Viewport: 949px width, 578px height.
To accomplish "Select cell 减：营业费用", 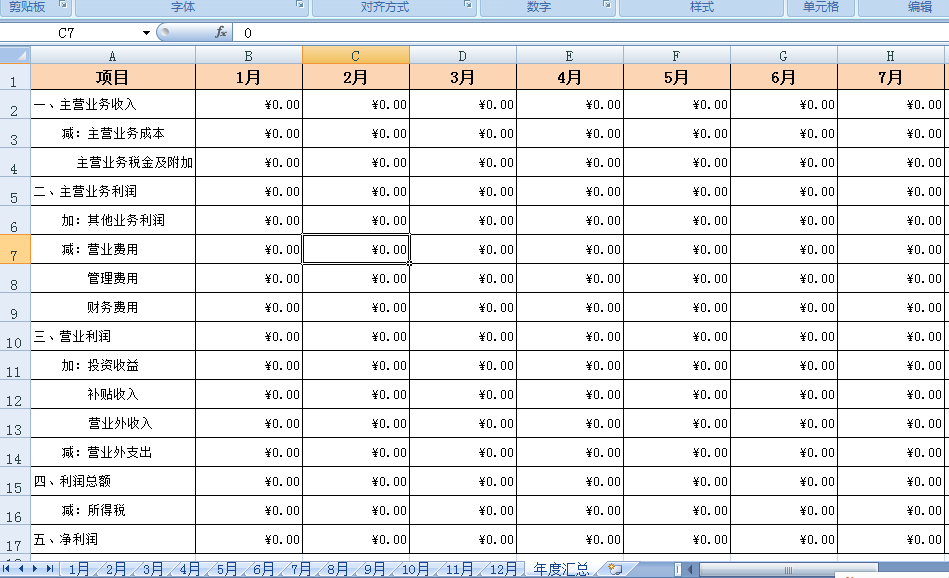I will [x=113, y=249].
